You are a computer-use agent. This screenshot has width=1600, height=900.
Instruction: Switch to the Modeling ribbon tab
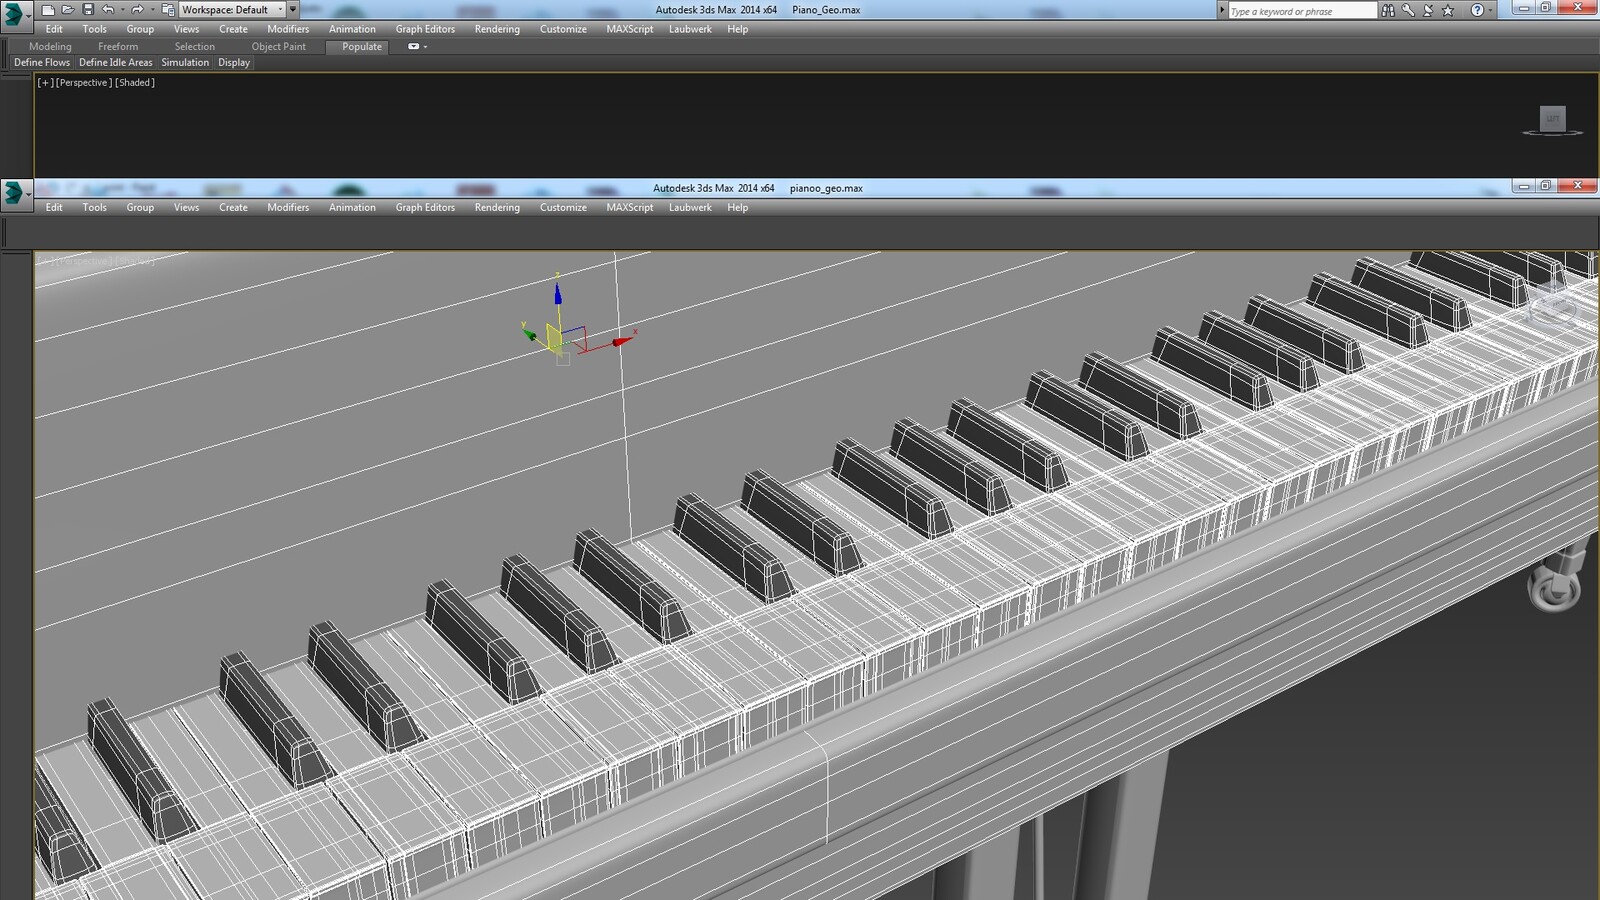(x=50, y=47)
